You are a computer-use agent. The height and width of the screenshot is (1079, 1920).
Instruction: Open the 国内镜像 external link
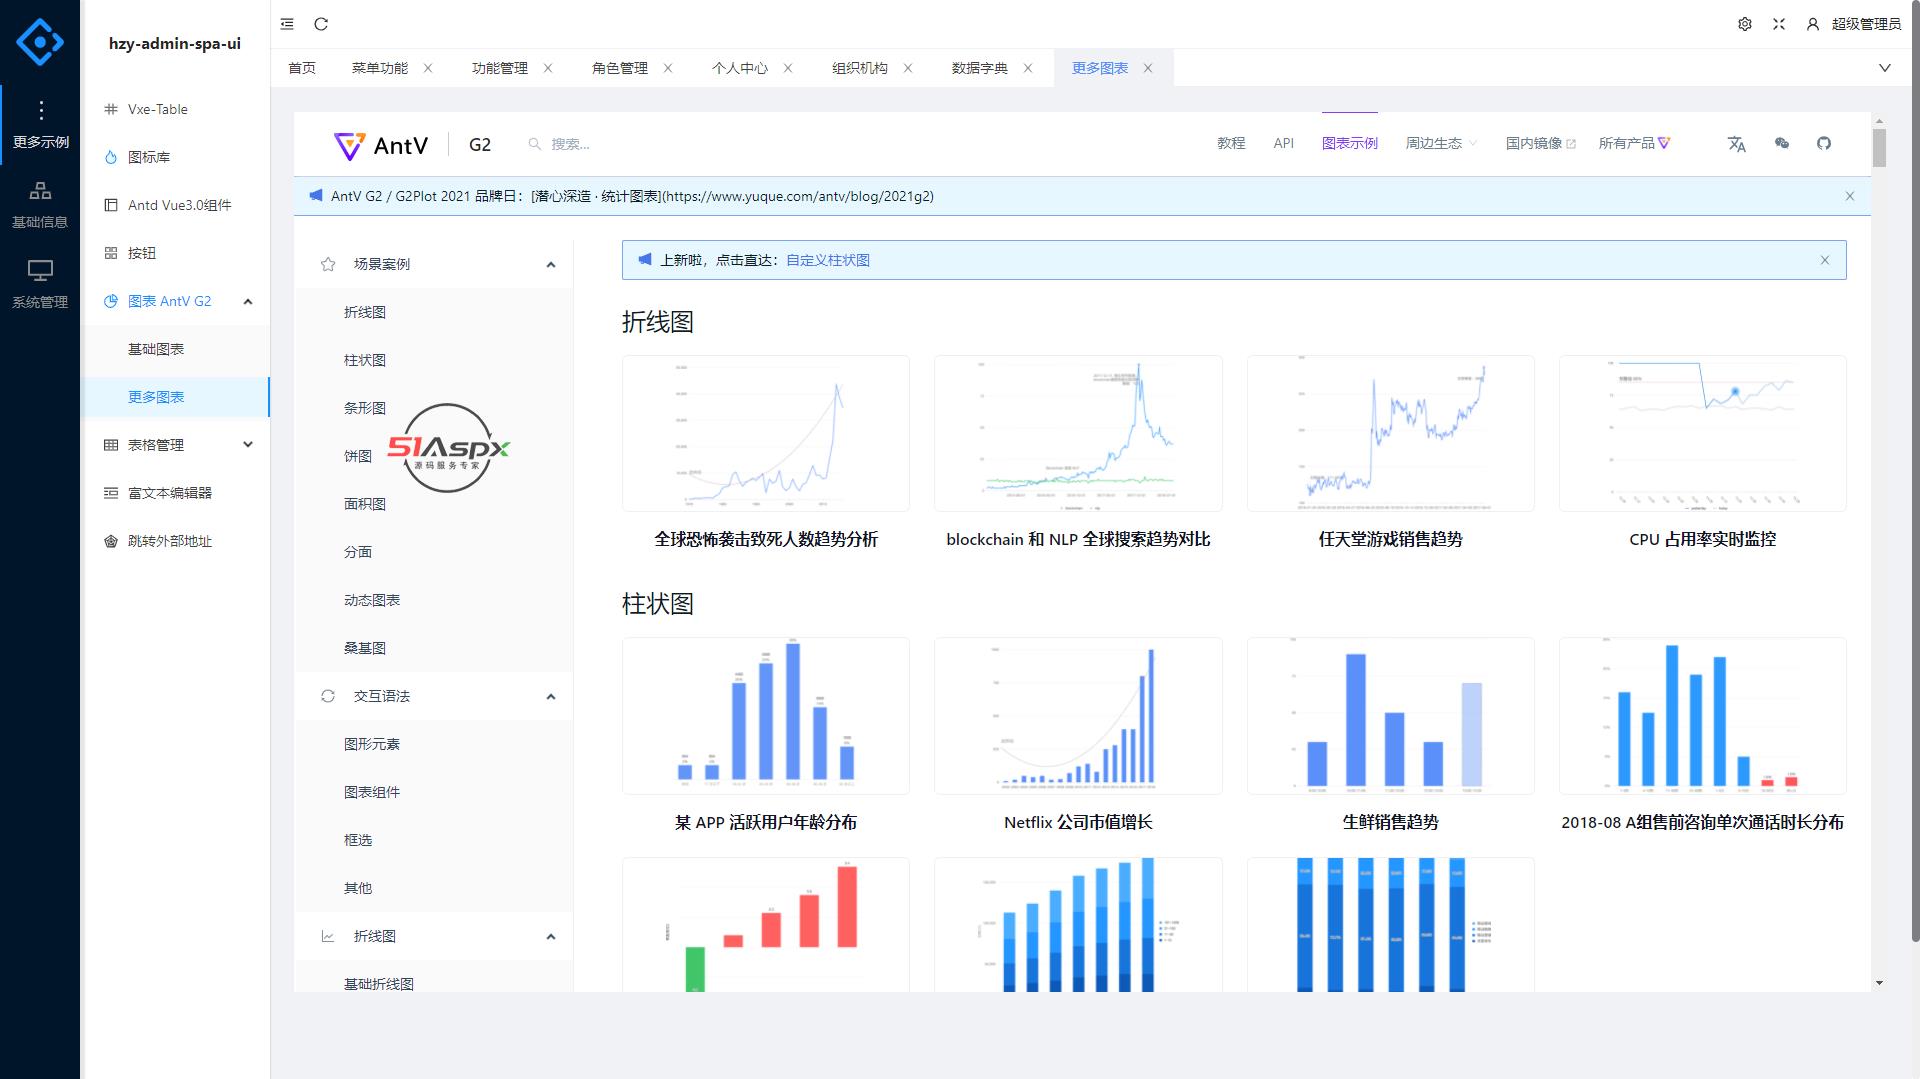tap(1541, 143)
